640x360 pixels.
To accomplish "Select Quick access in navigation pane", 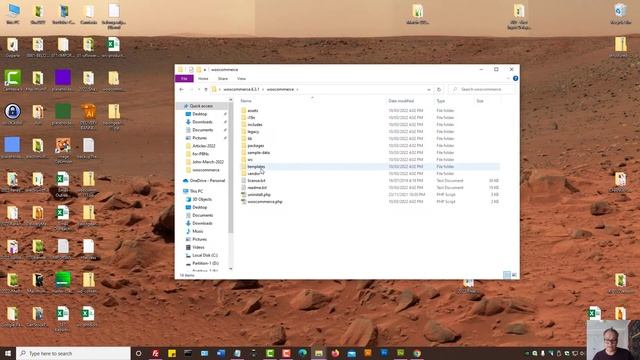I will (x=201, y=106).
